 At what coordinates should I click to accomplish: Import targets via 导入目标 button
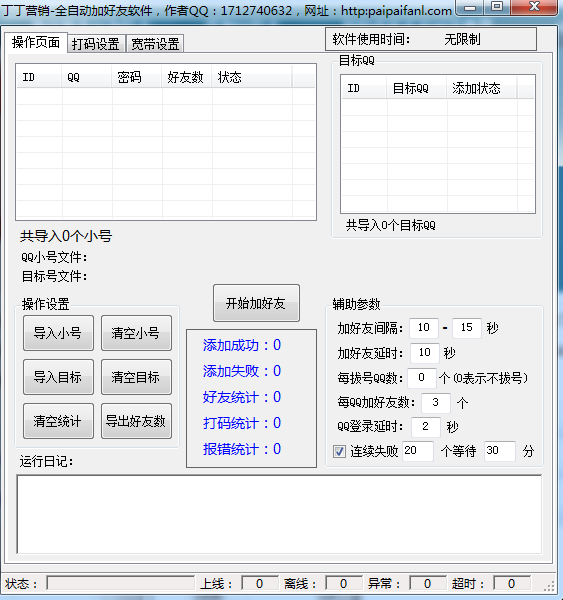58,377
